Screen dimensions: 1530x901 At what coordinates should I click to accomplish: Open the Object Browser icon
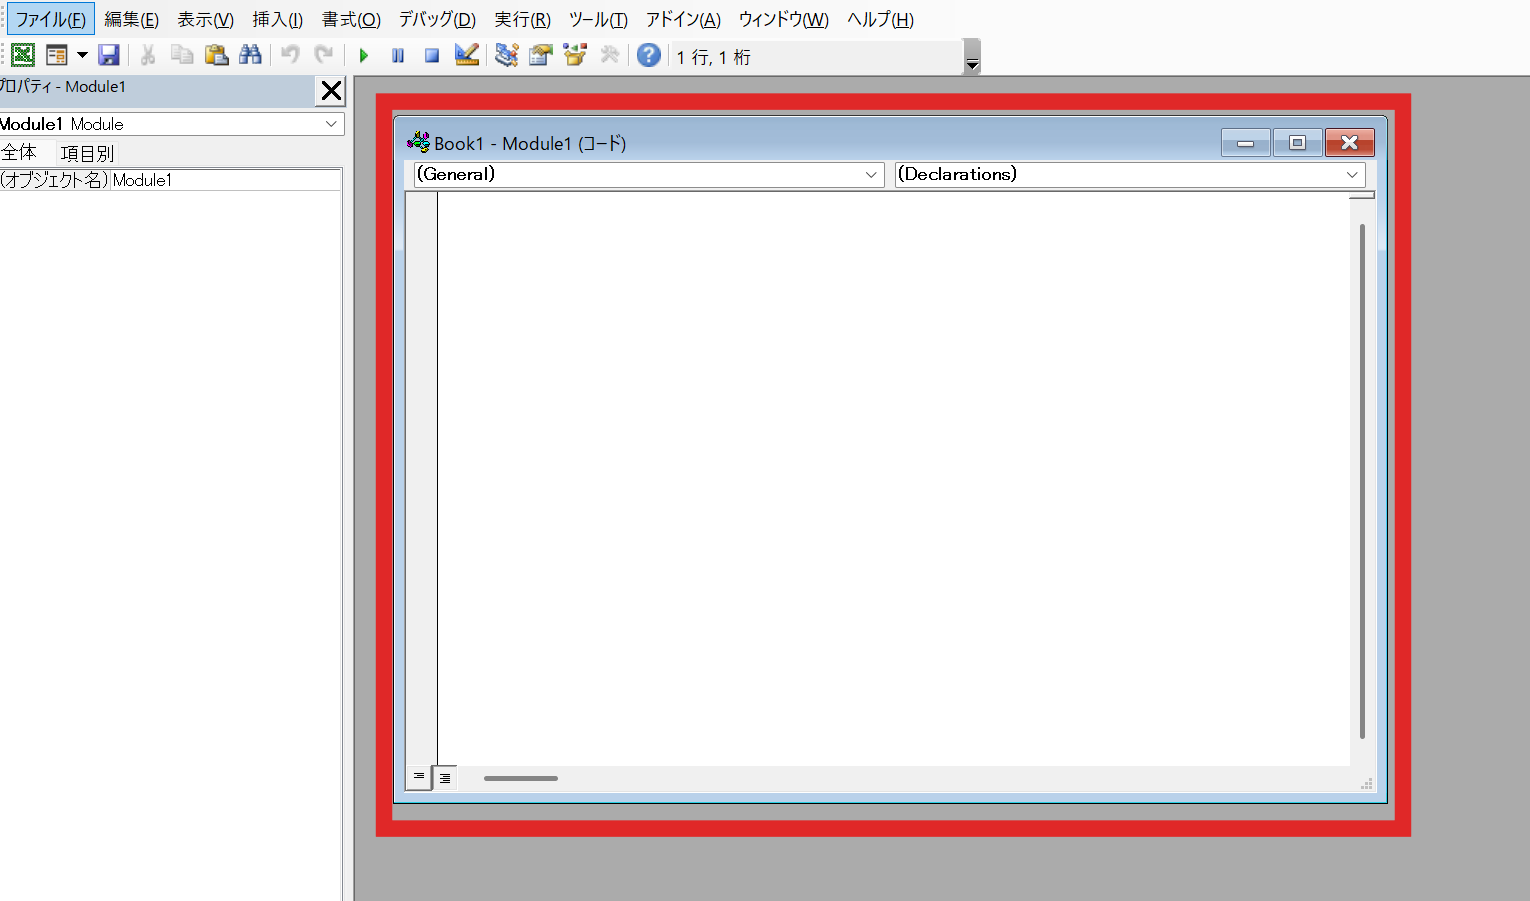point(575,55)
